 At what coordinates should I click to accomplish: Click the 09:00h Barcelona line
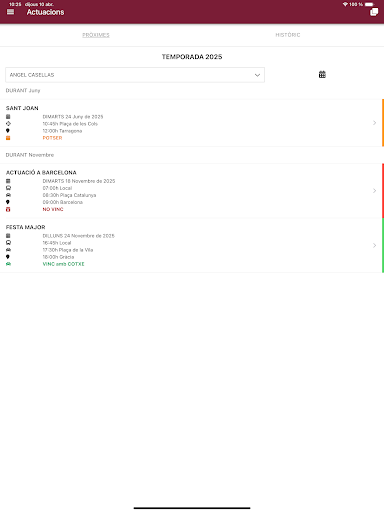click(63, 202)
